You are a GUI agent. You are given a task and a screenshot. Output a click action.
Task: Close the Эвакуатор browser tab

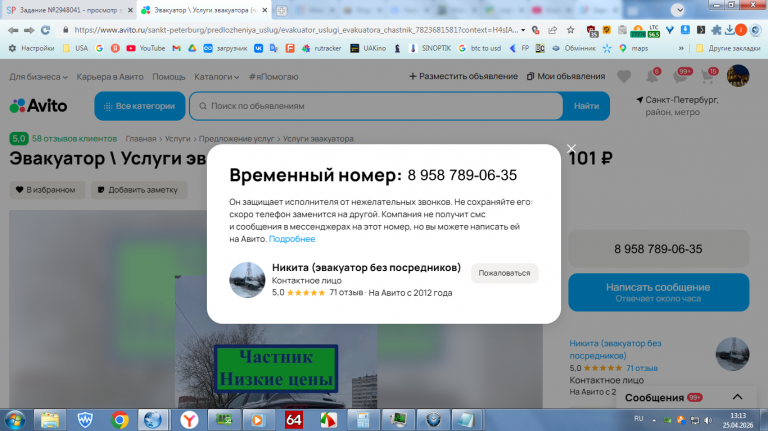(x=265, y=10)
